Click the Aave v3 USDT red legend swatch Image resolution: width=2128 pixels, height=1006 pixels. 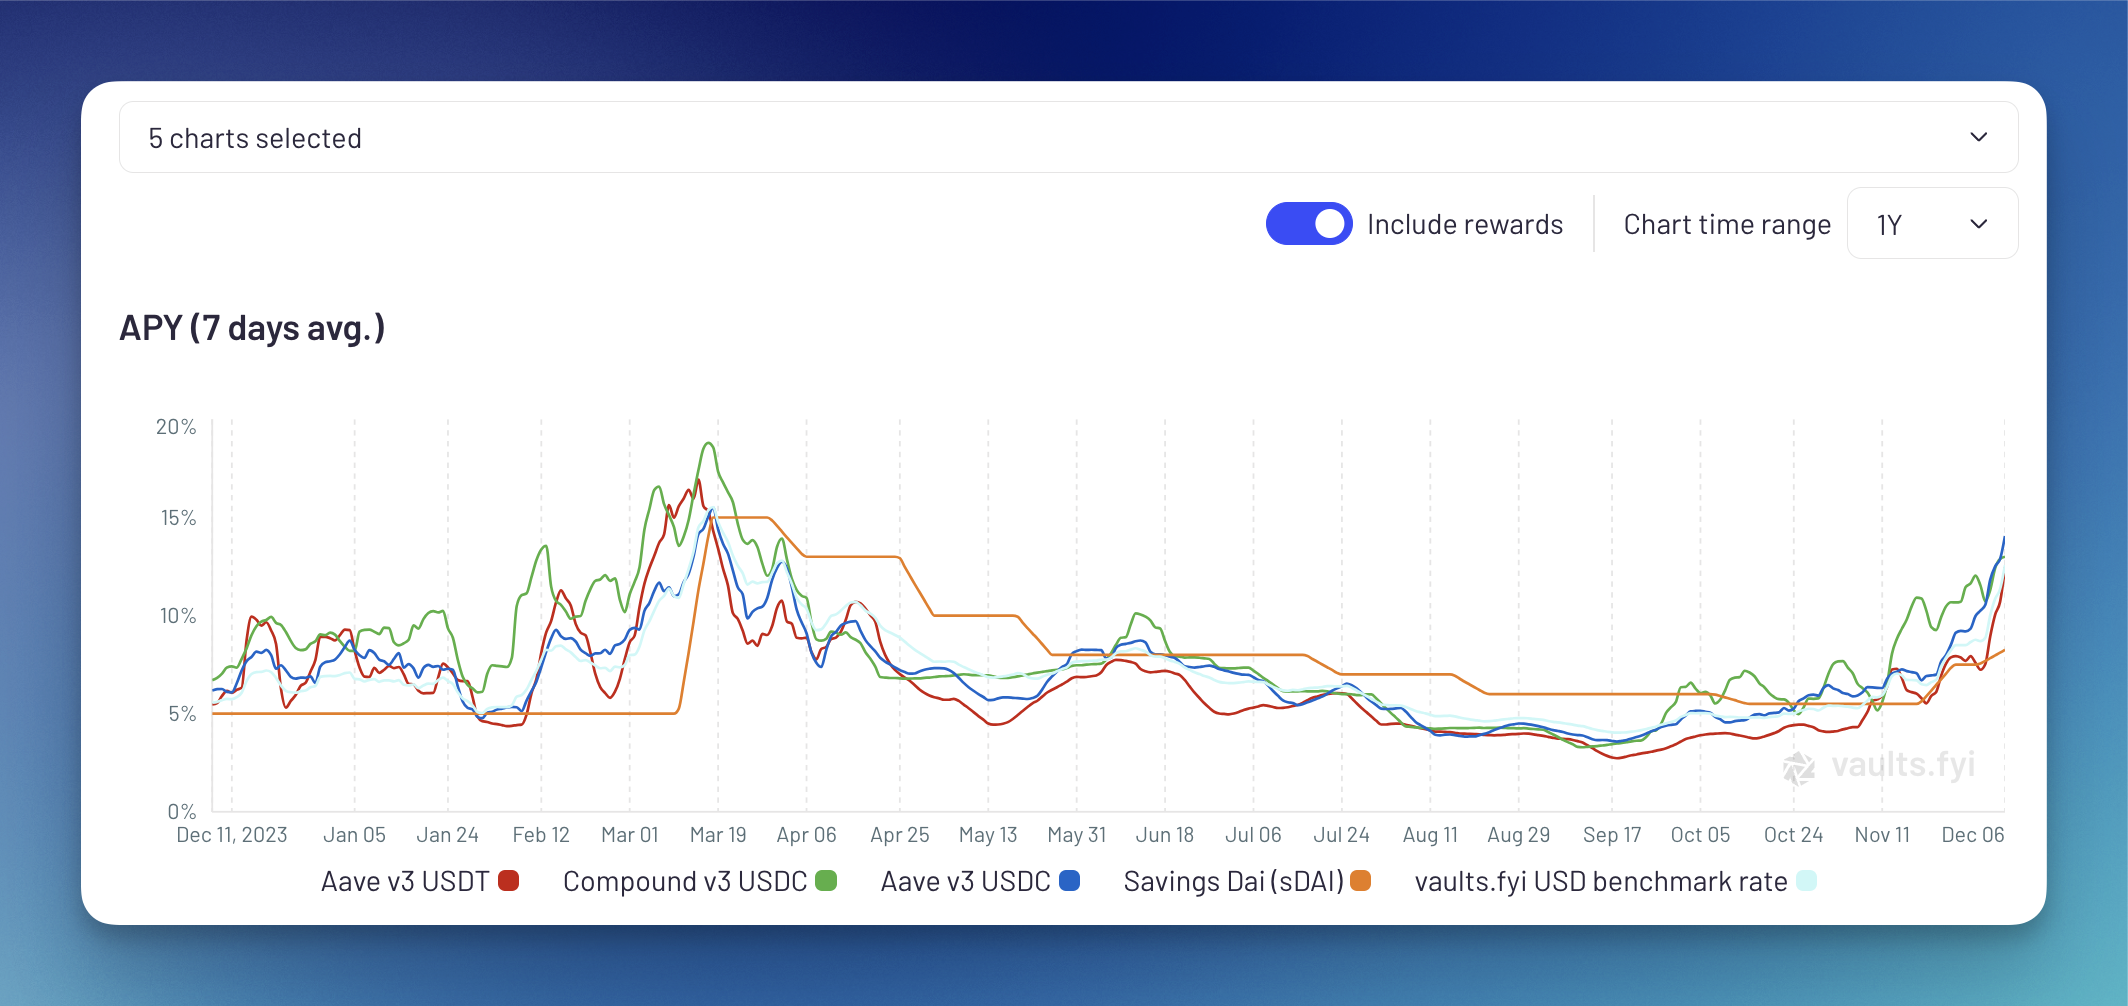tap(508, 881)
